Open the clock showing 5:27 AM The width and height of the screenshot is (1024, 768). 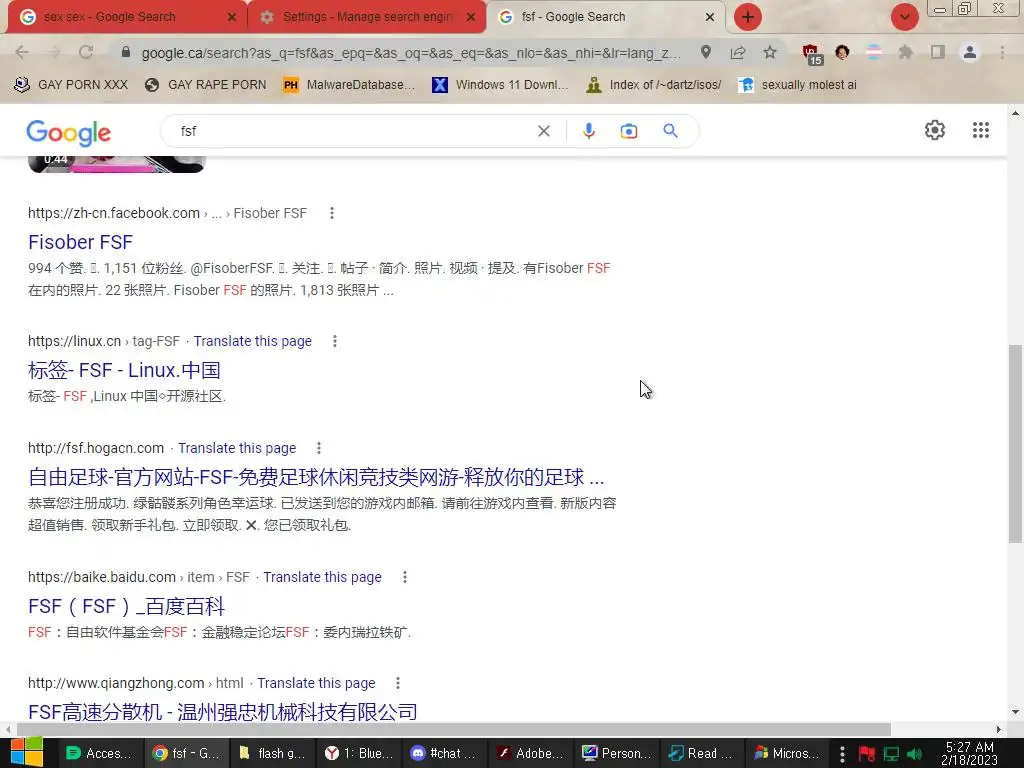[969, 753]
